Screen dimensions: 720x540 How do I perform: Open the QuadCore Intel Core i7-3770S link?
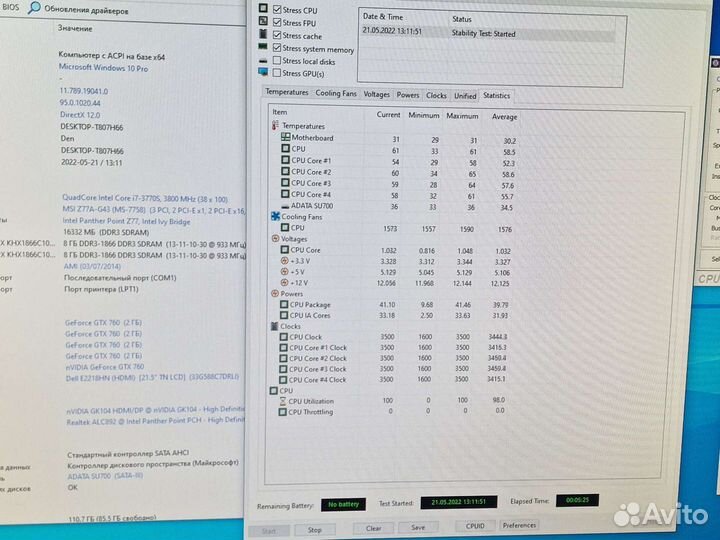coord(145,198)
